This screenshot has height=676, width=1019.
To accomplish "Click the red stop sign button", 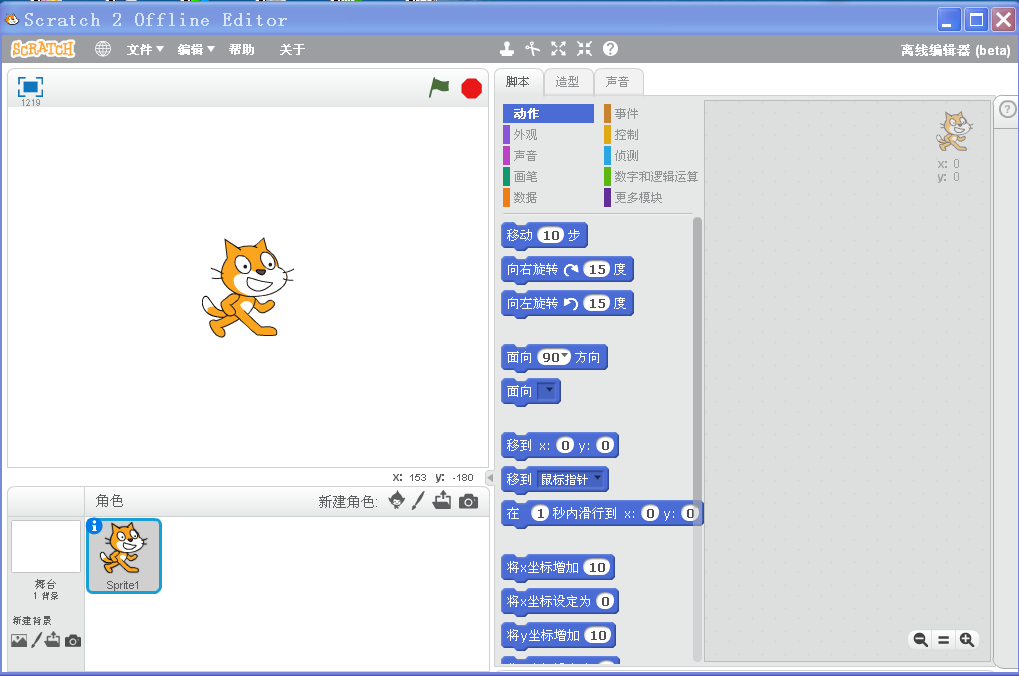I will tap(471, 88).
